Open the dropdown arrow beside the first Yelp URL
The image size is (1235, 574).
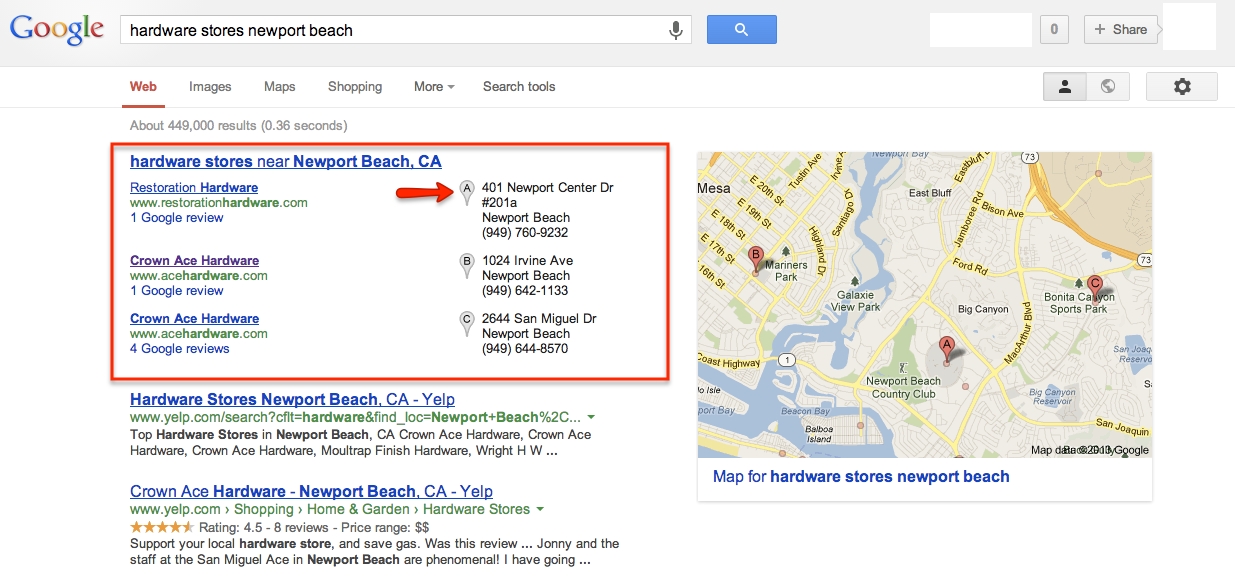click(591, 417)
